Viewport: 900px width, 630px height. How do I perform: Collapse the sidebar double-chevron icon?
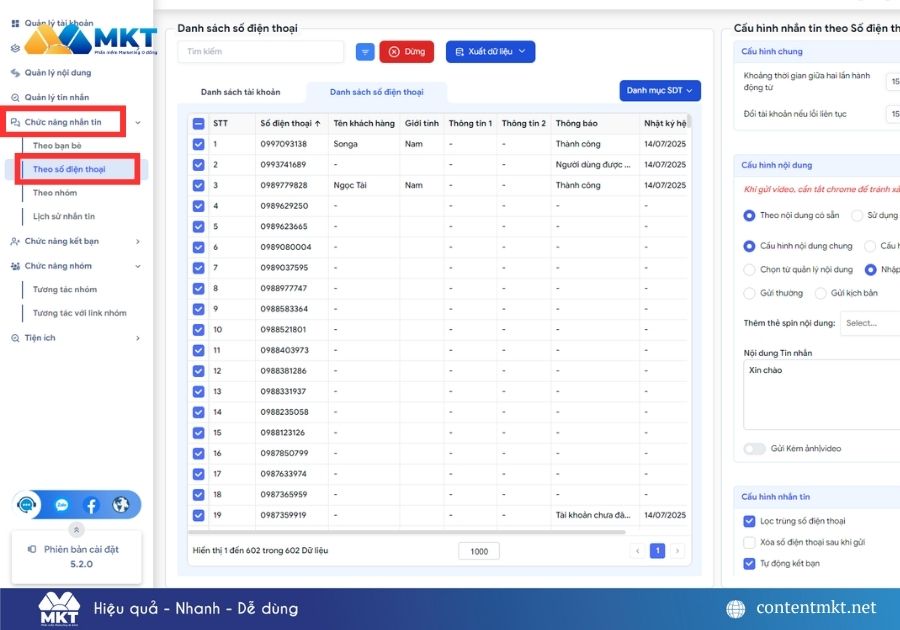coord(77,530)
